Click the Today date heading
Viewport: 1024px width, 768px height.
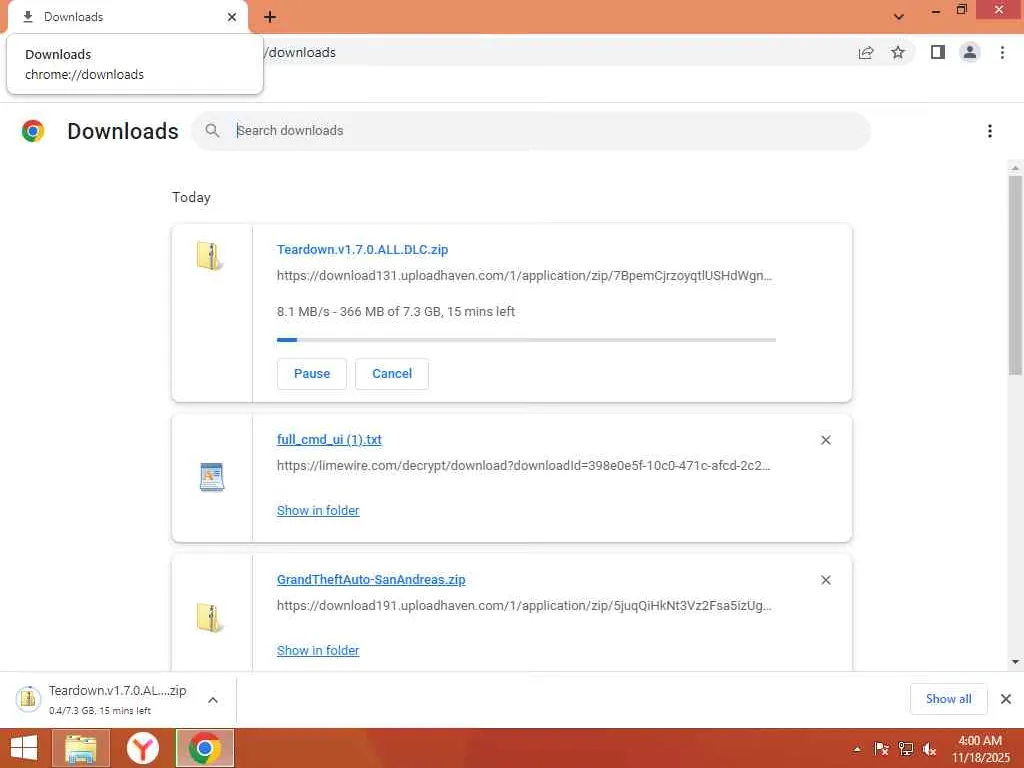point(191,197)
